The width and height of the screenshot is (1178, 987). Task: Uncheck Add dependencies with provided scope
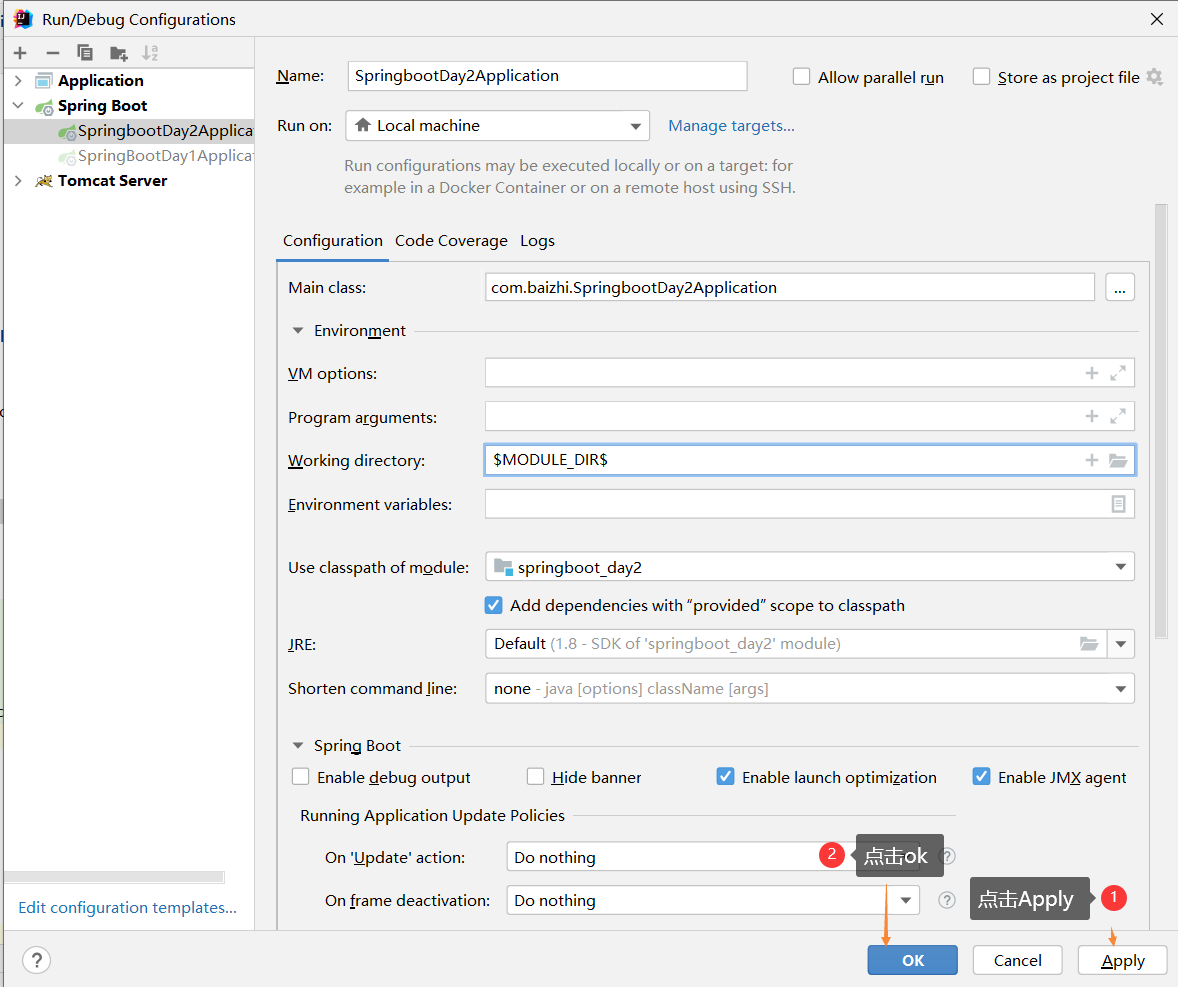[494, 605]
